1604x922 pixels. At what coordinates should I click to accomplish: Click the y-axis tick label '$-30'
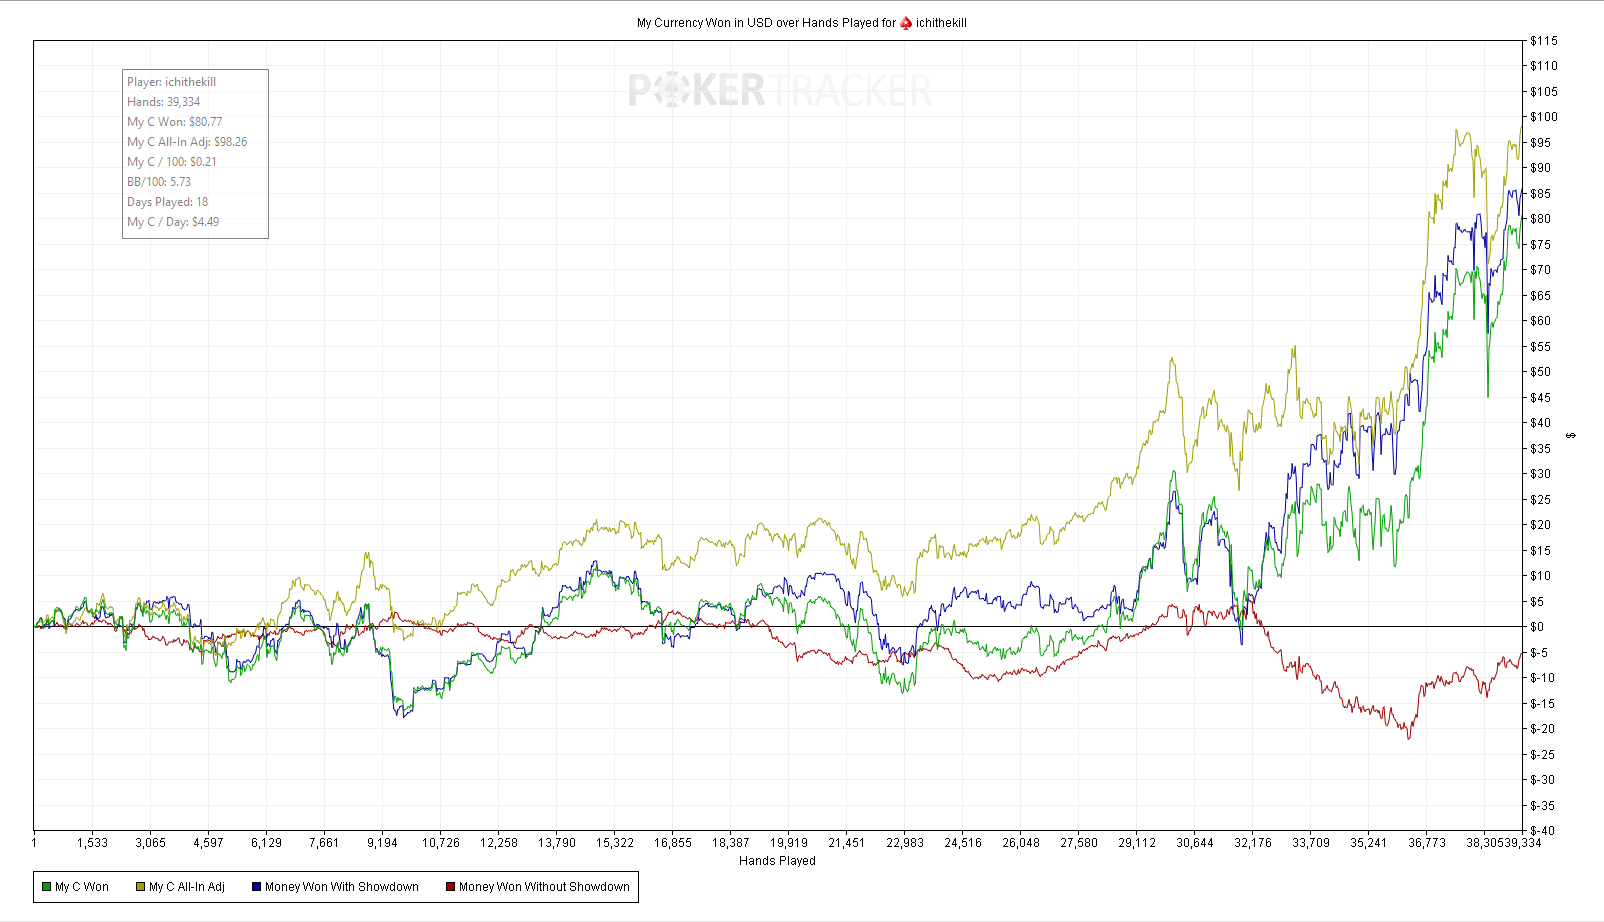pyautogui.click(x=1543, y=780)
